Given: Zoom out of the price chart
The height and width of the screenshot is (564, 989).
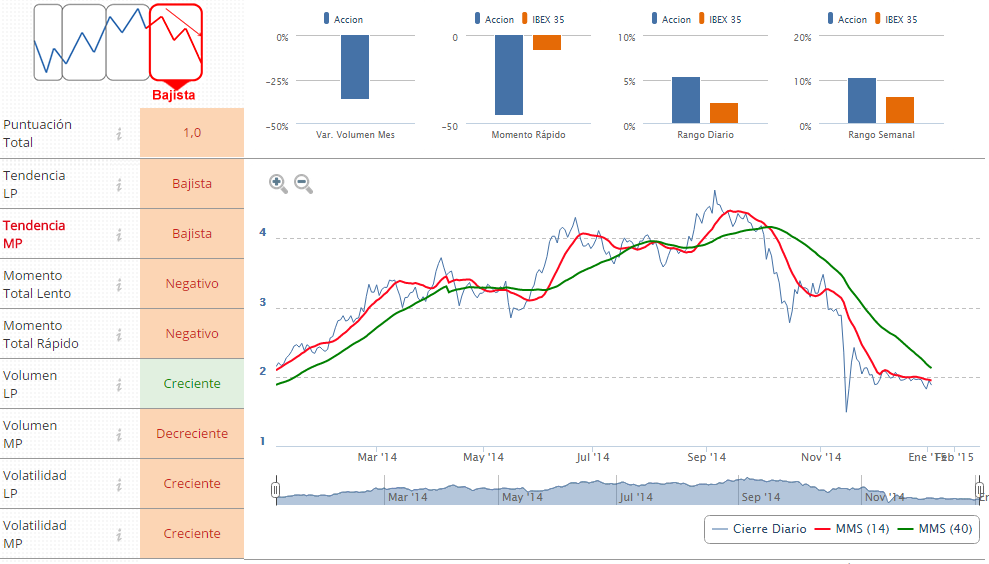Looking at the screenshot, I should pos(303,184).
